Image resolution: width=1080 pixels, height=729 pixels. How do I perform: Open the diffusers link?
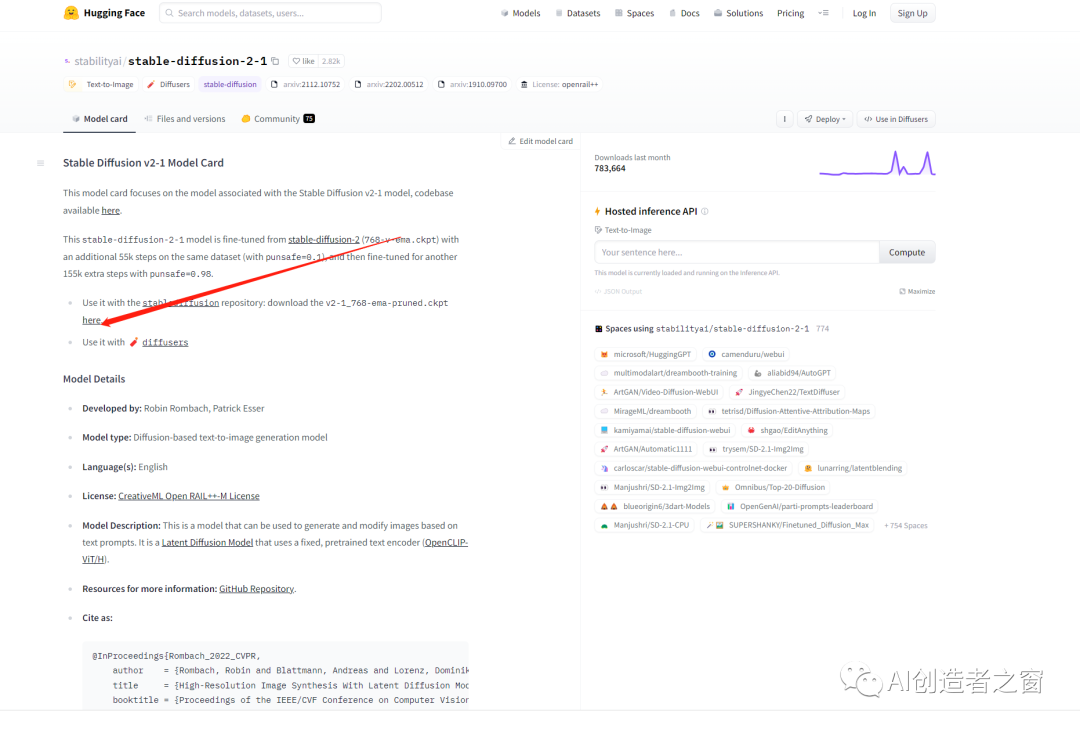165,342
